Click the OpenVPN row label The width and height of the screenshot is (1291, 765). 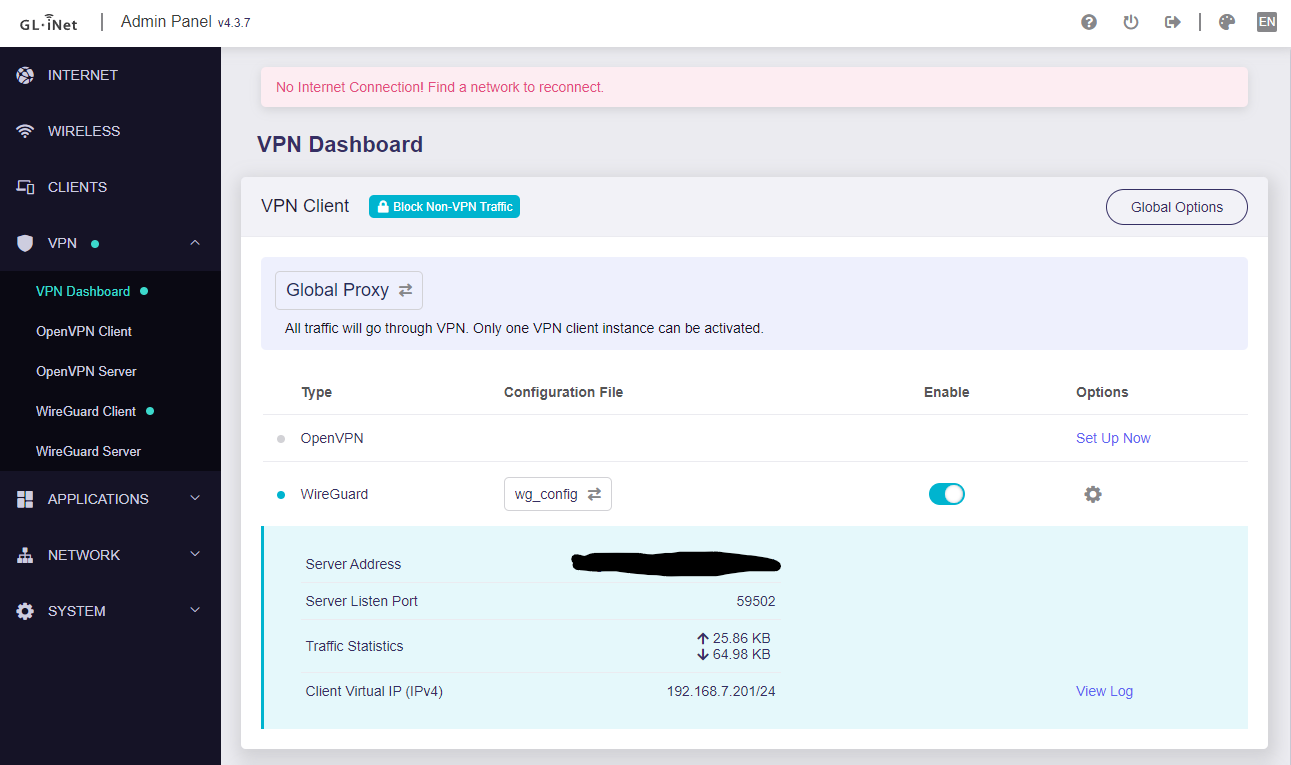[334, 438]
